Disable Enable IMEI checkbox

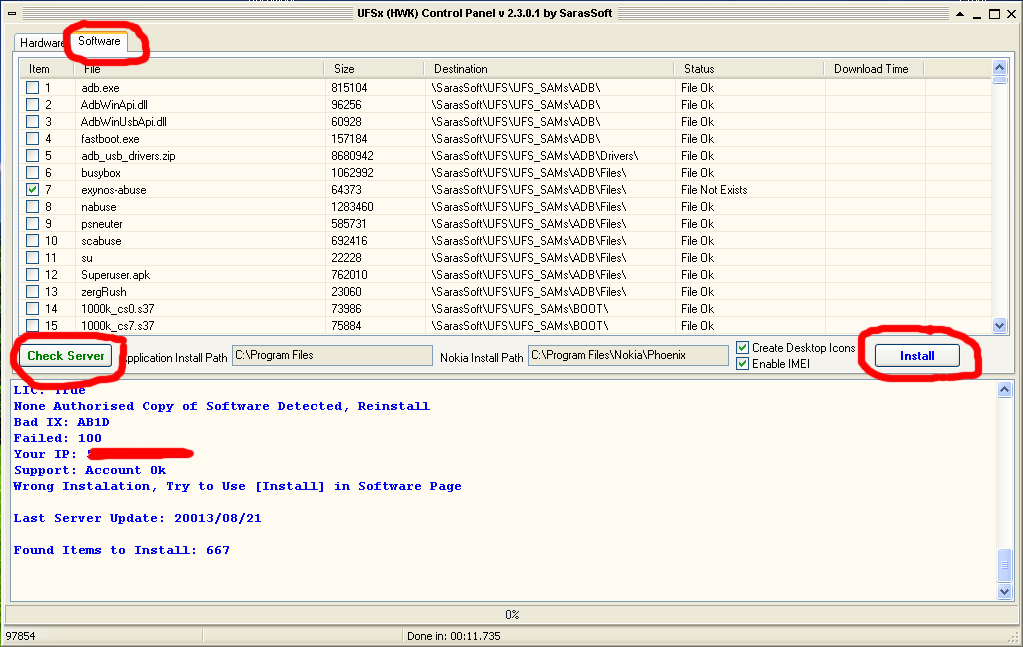click(742, 363)
